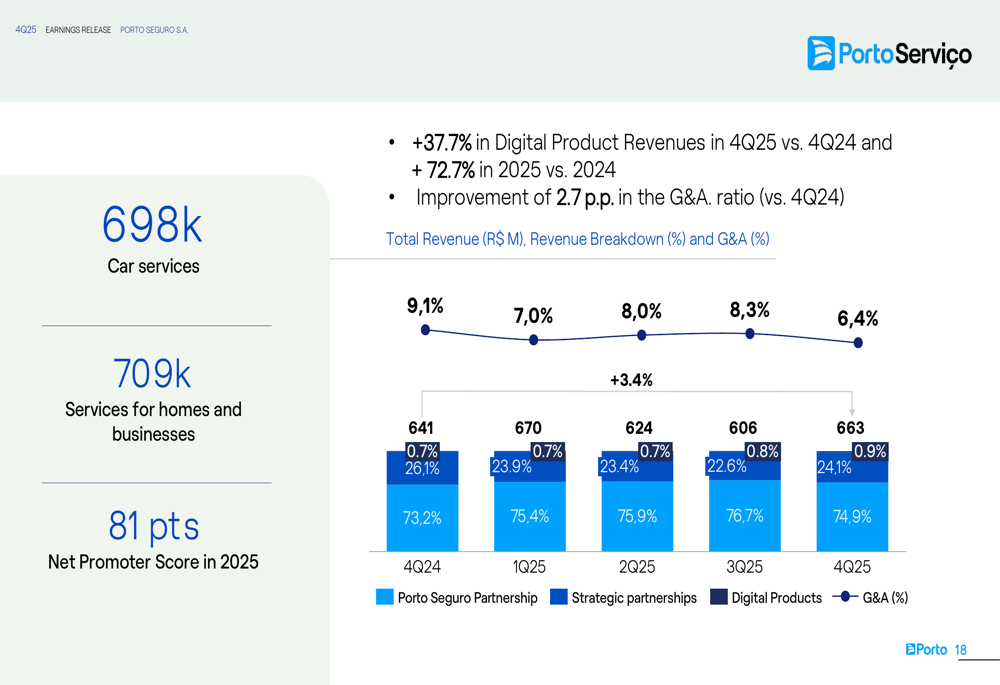This screenshot has height=685, width=1000.
Task: Click the 1Q25 bar segment showing 75,4%
Action: click(x=529, y=516)
